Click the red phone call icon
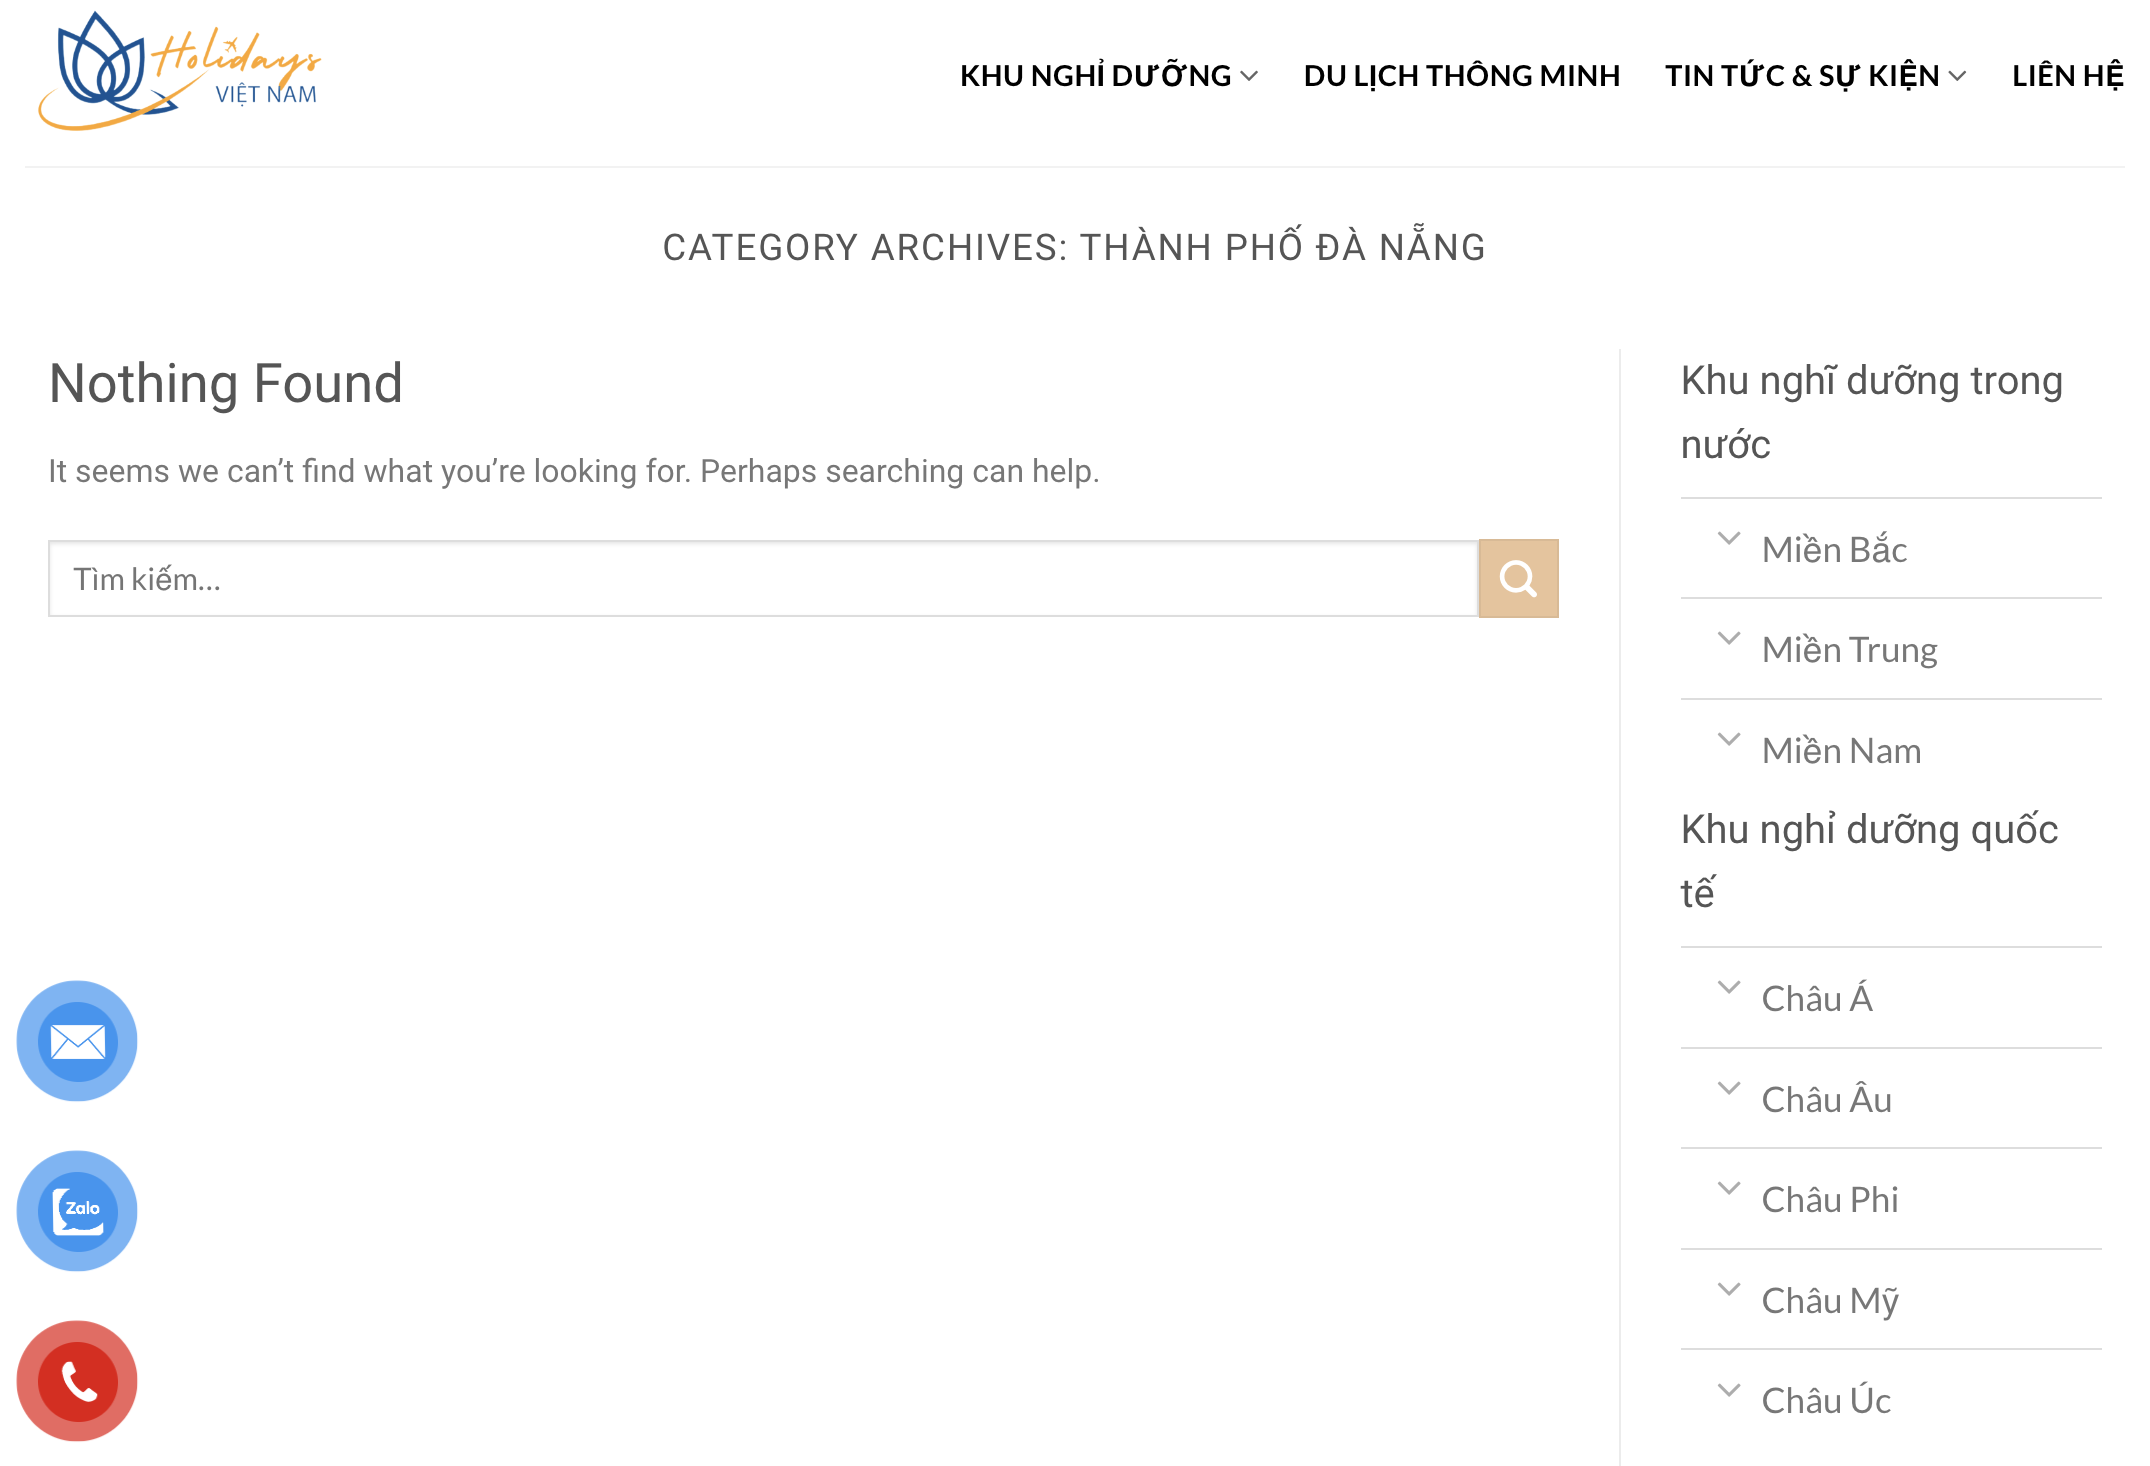 click(x=77, y=1381)
